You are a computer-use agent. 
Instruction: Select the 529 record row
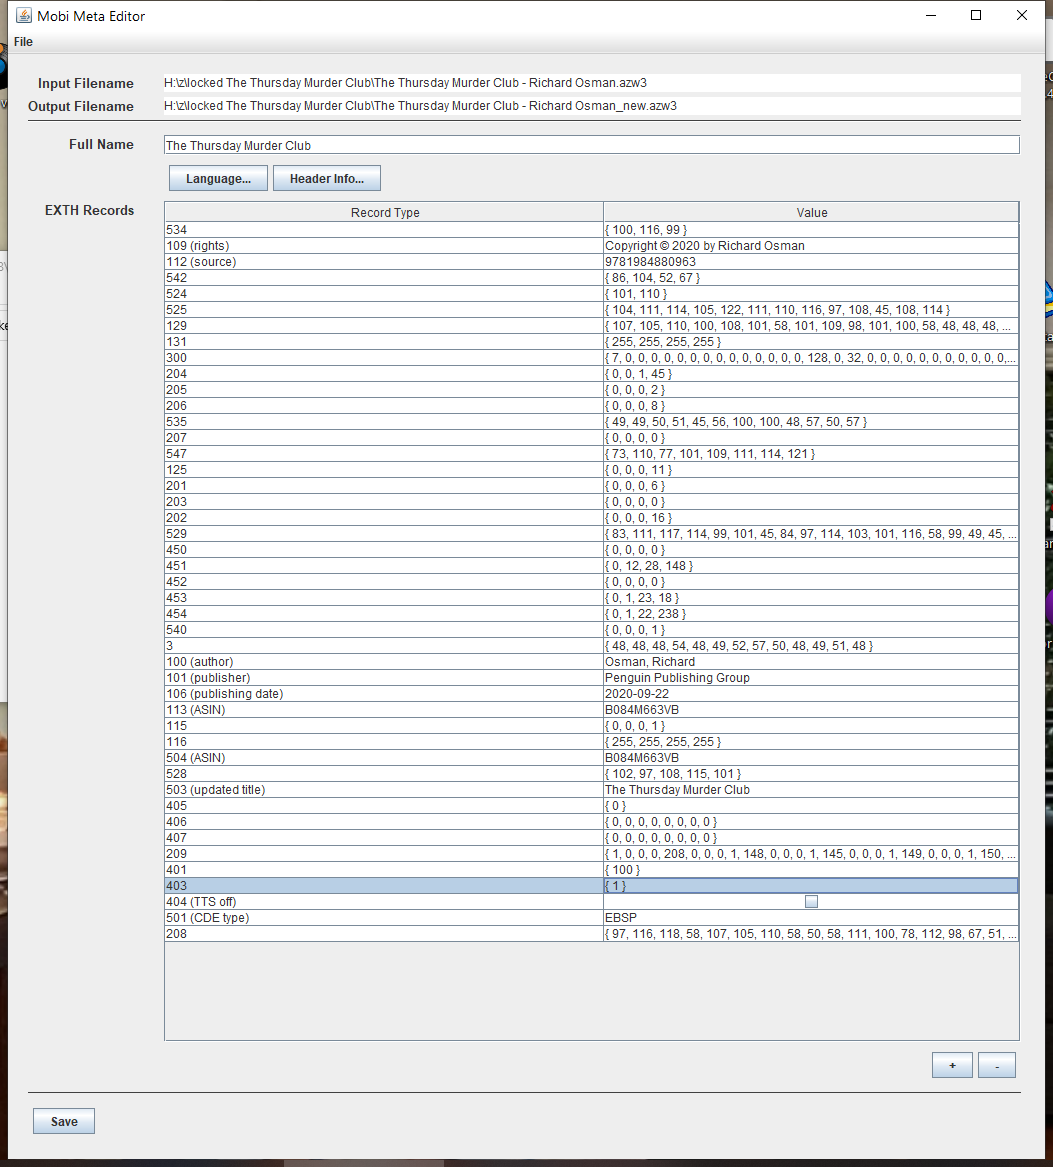point(592,534)
